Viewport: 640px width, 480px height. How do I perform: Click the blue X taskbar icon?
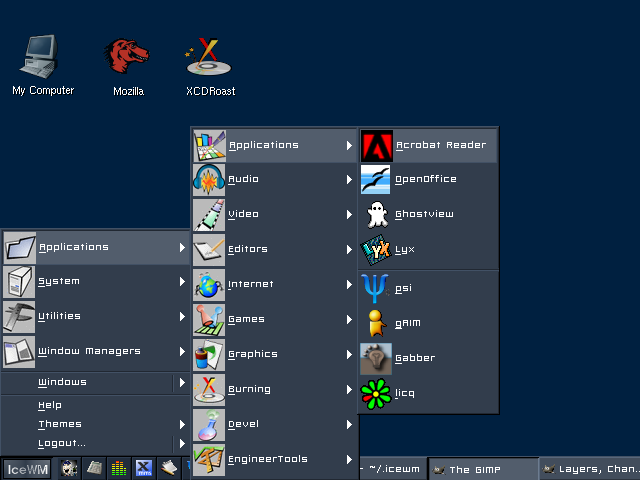[x=144, y=468]
